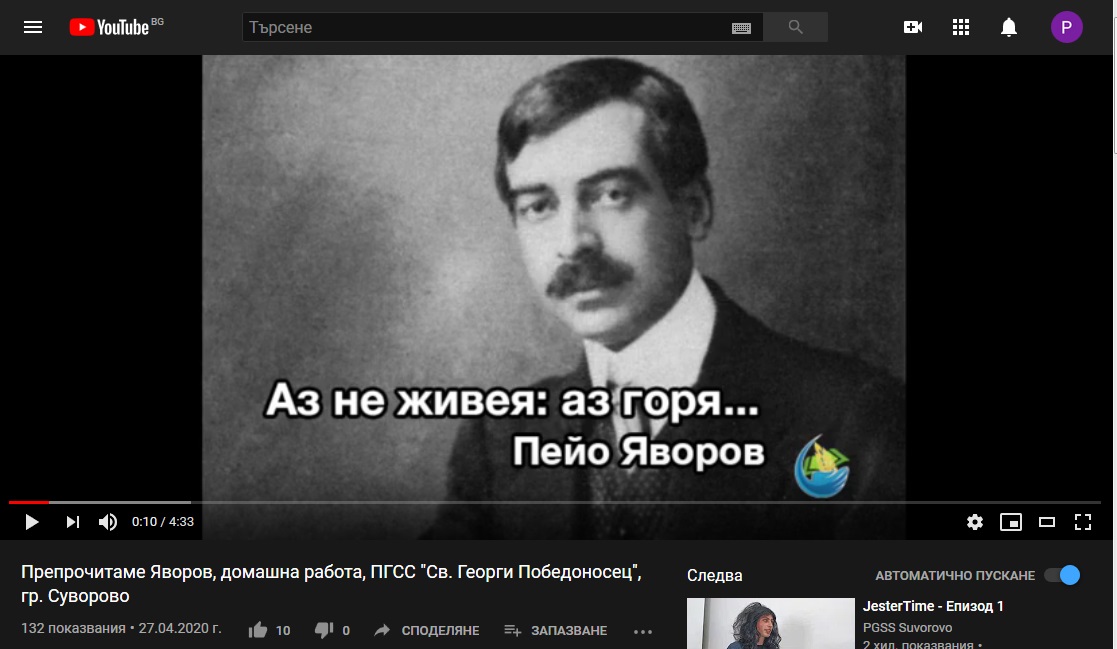1117x649 pixels.
Task: Enable miniplayer mode
Action: point(1011,521)
